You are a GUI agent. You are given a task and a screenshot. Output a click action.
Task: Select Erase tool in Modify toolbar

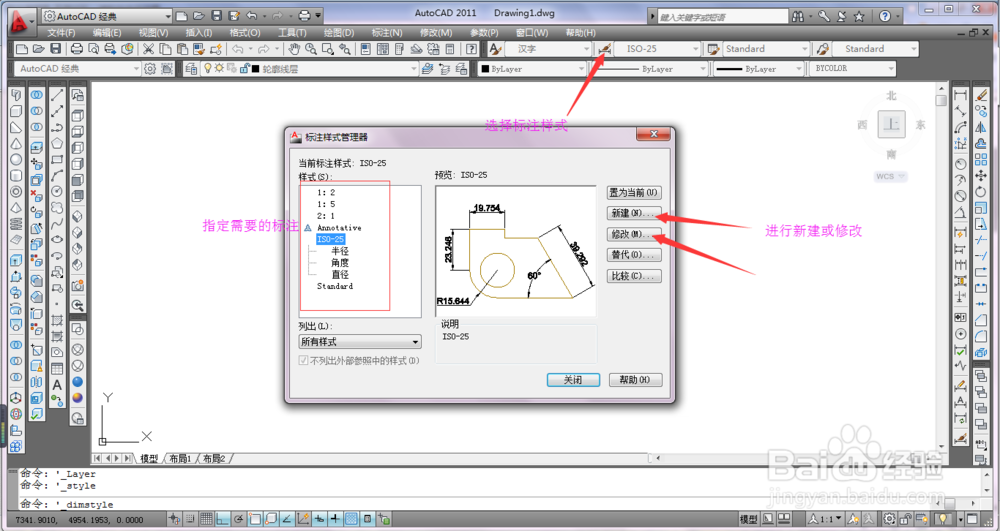click(x=981, y=95)
